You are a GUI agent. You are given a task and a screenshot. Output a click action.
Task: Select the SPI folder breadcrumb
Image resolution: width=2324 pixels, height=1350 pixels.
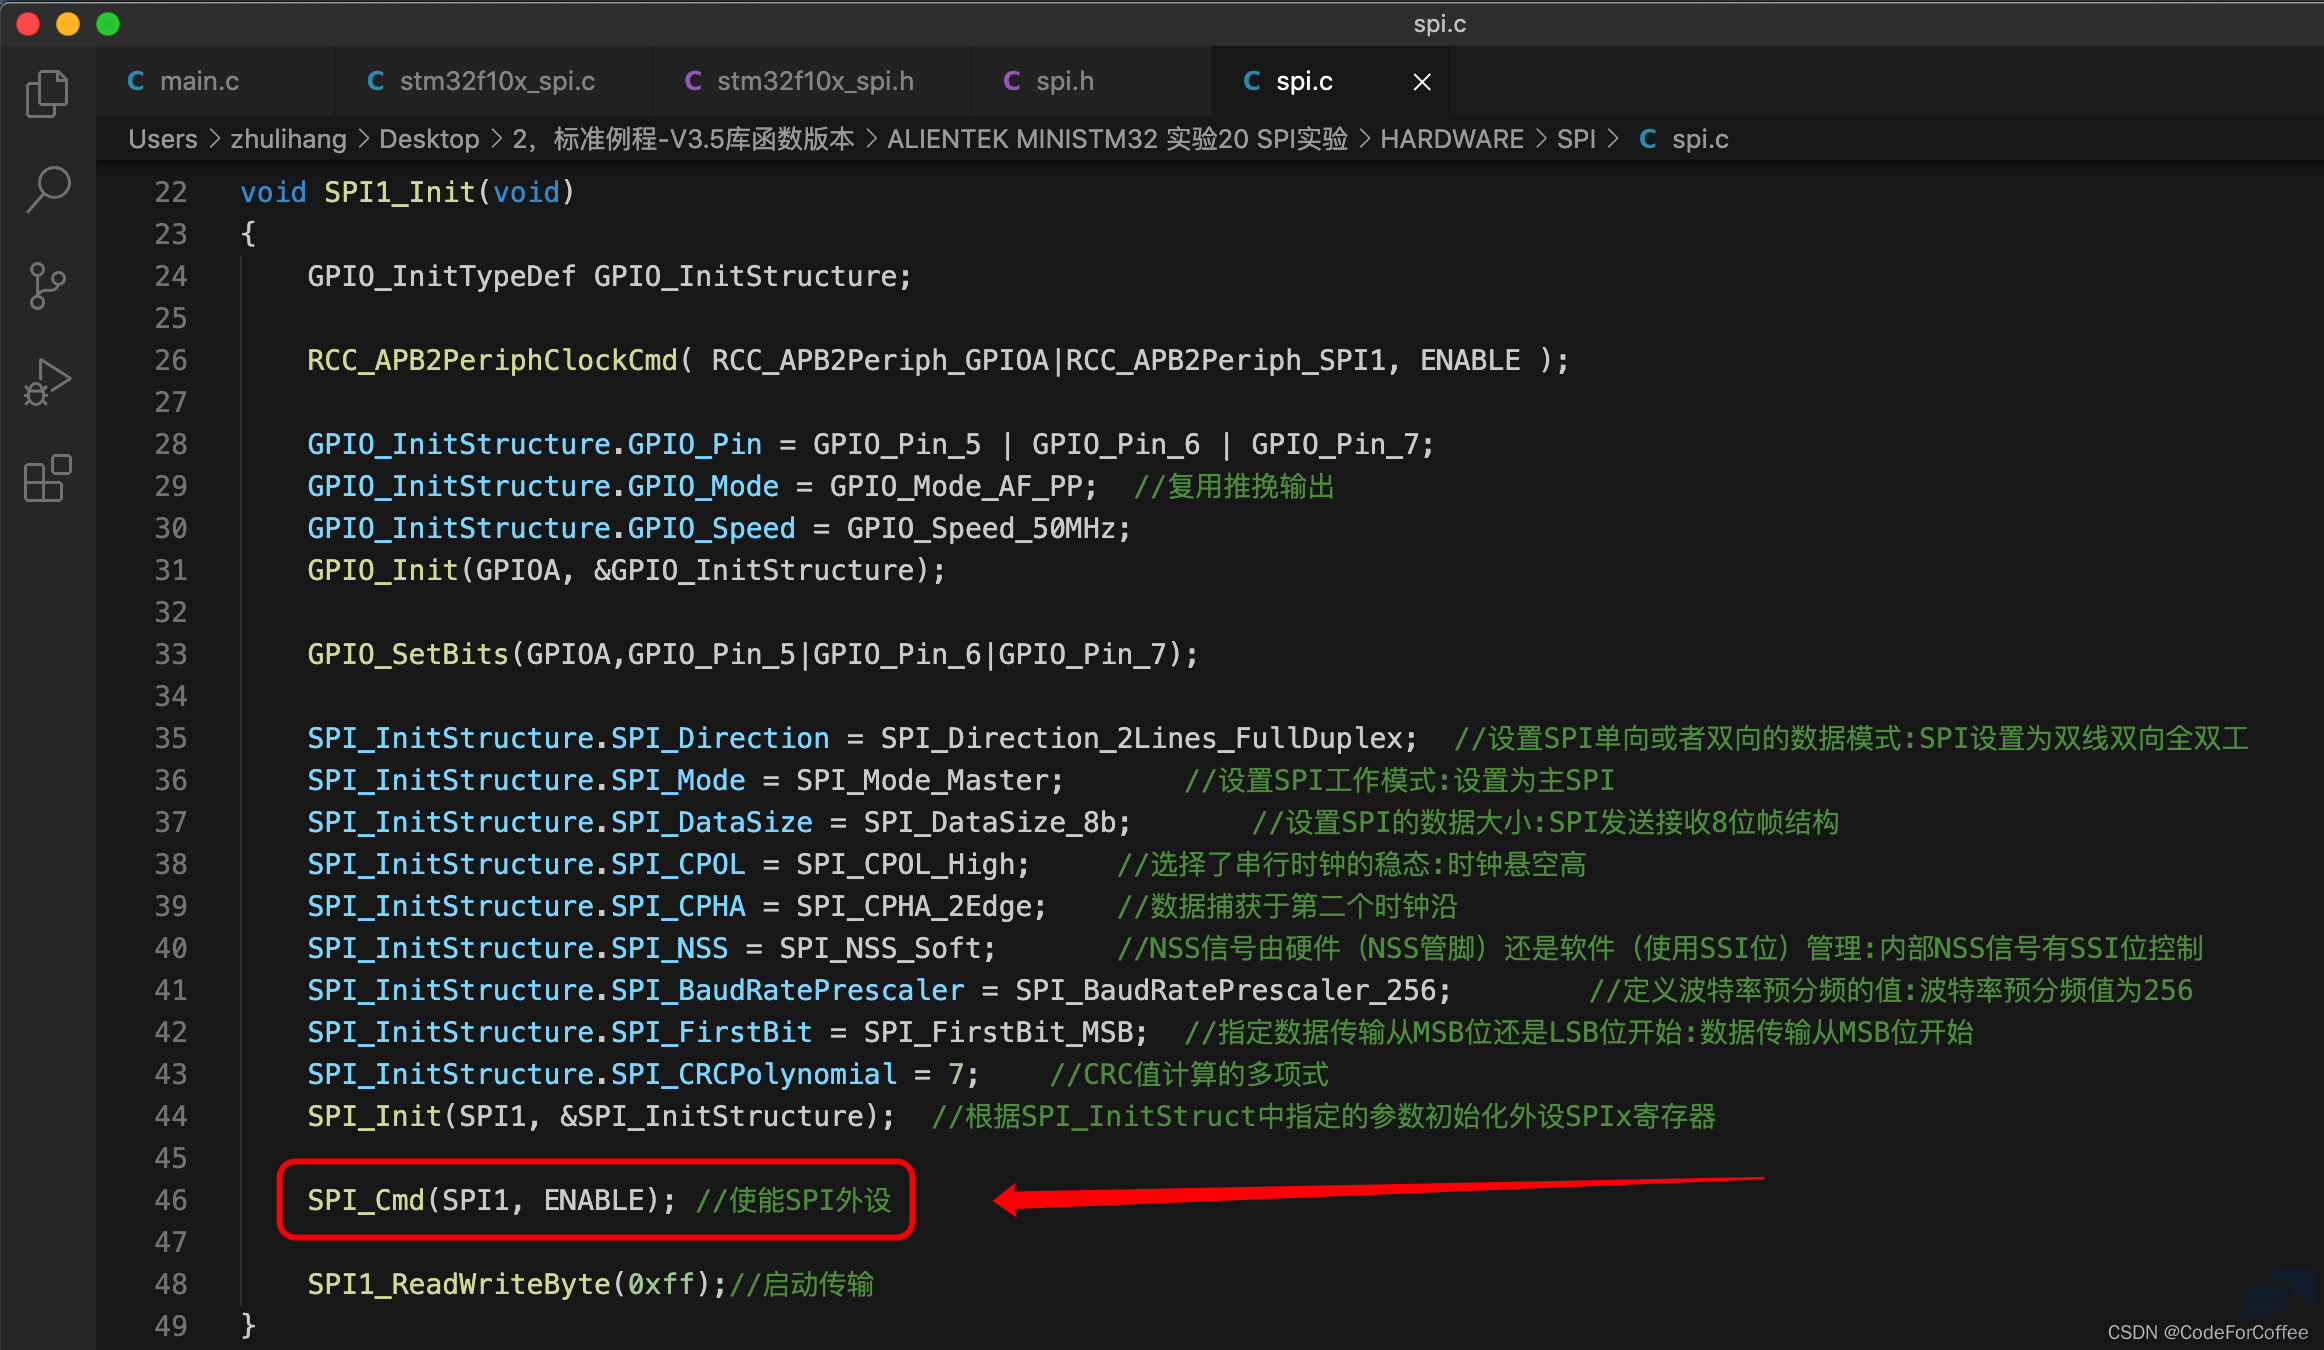tap(1576, 139)
